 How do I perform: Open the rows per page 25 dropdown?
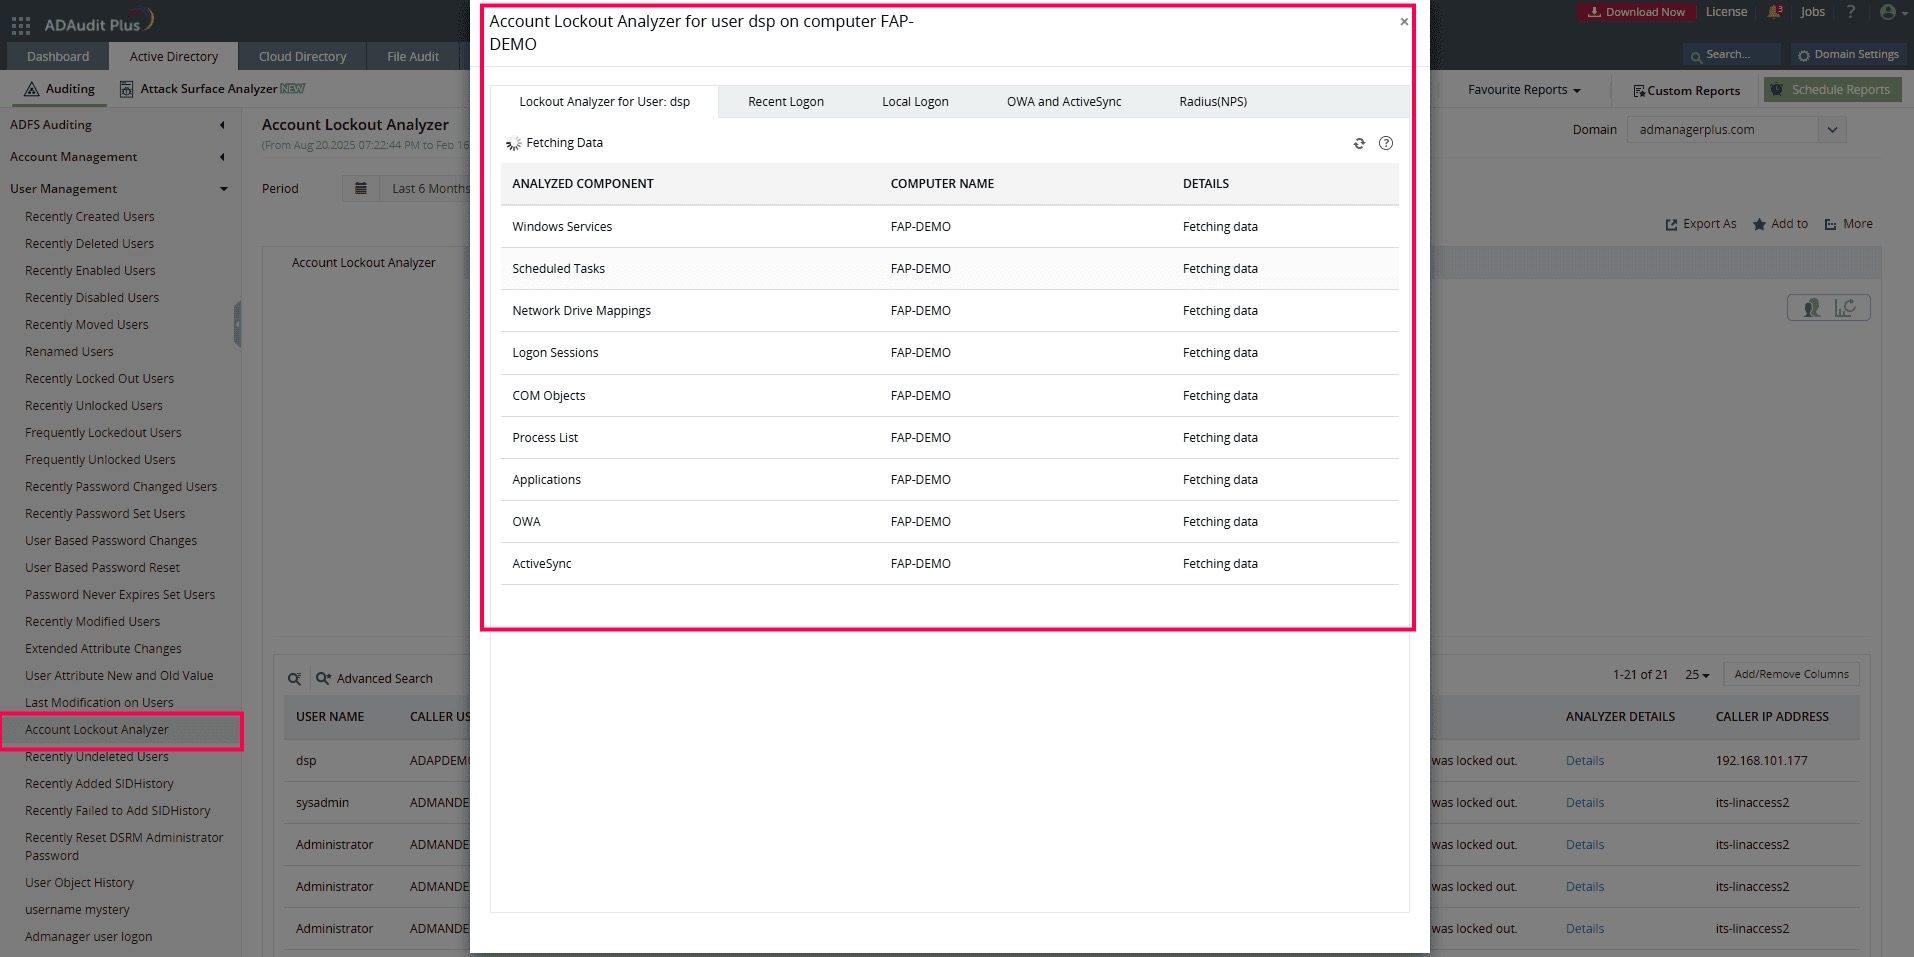pos(1697,675)
